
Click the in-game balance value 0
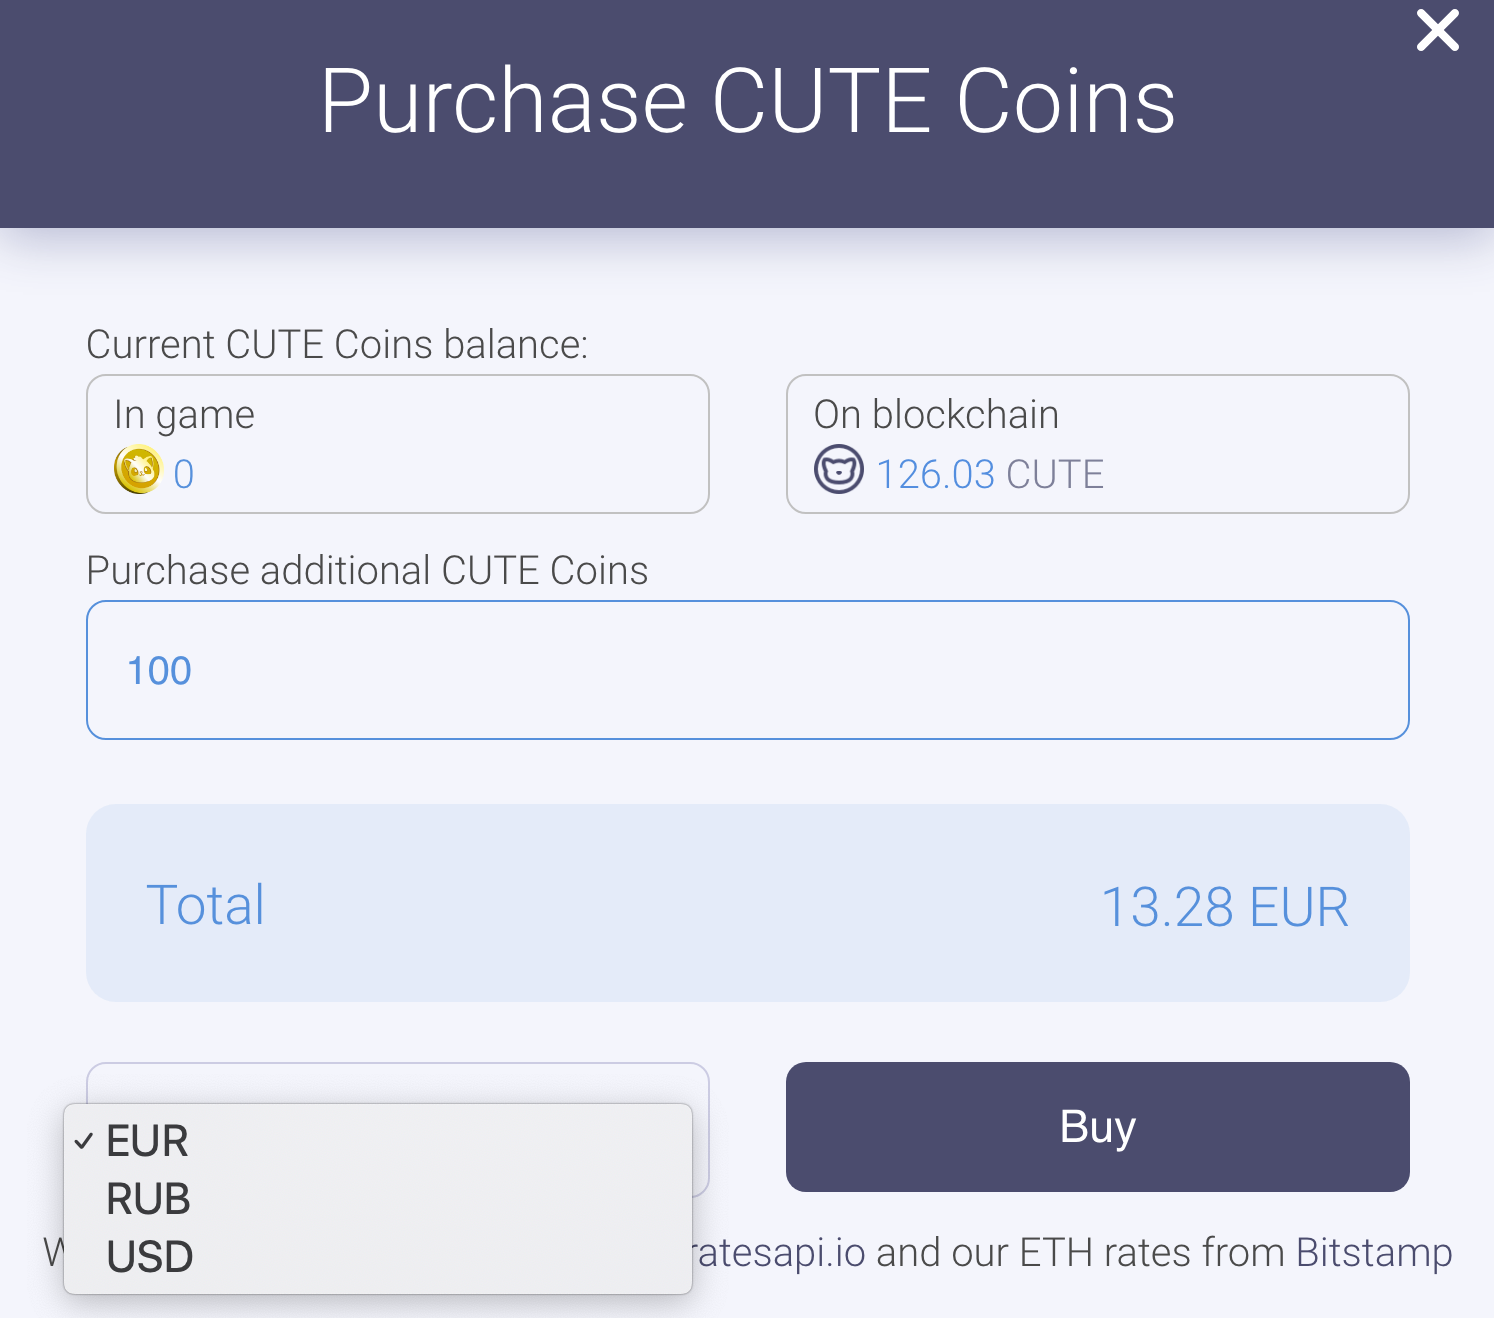(184, 474)
